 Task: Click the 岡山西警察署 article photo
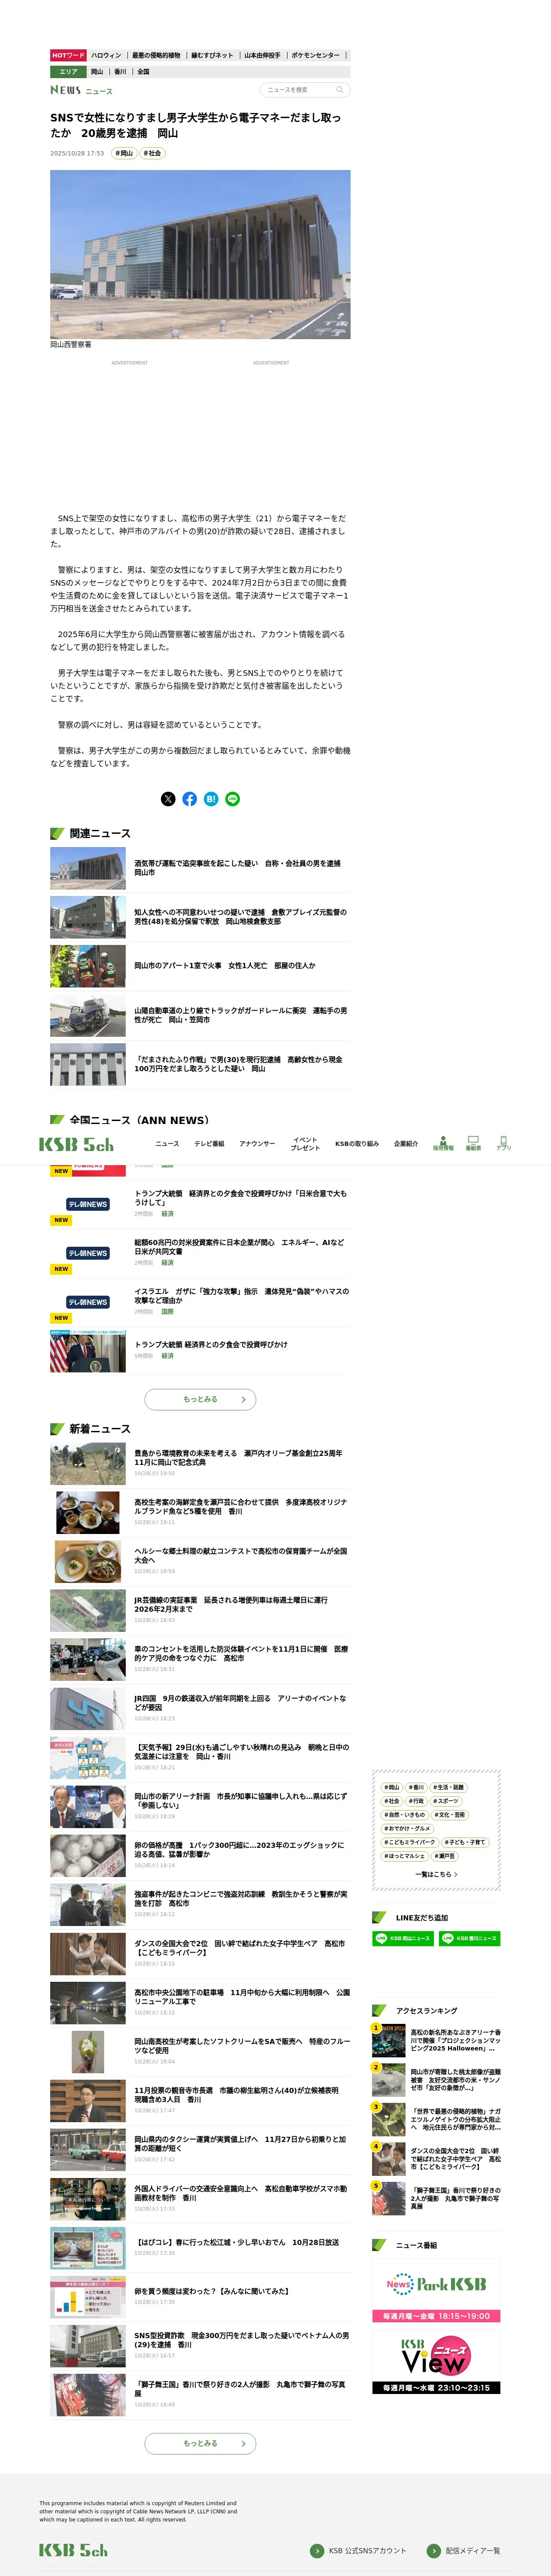[200, 254]
